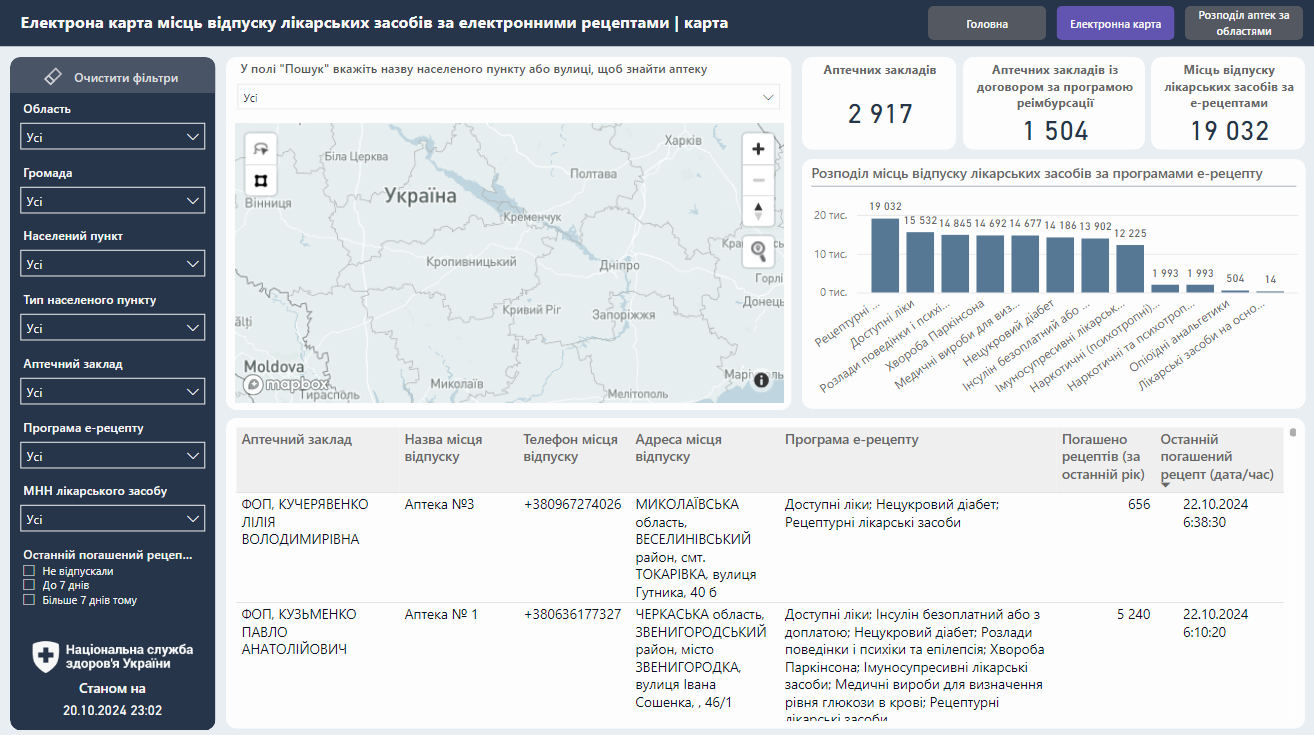Open the Область dropdown

point(112,136)
